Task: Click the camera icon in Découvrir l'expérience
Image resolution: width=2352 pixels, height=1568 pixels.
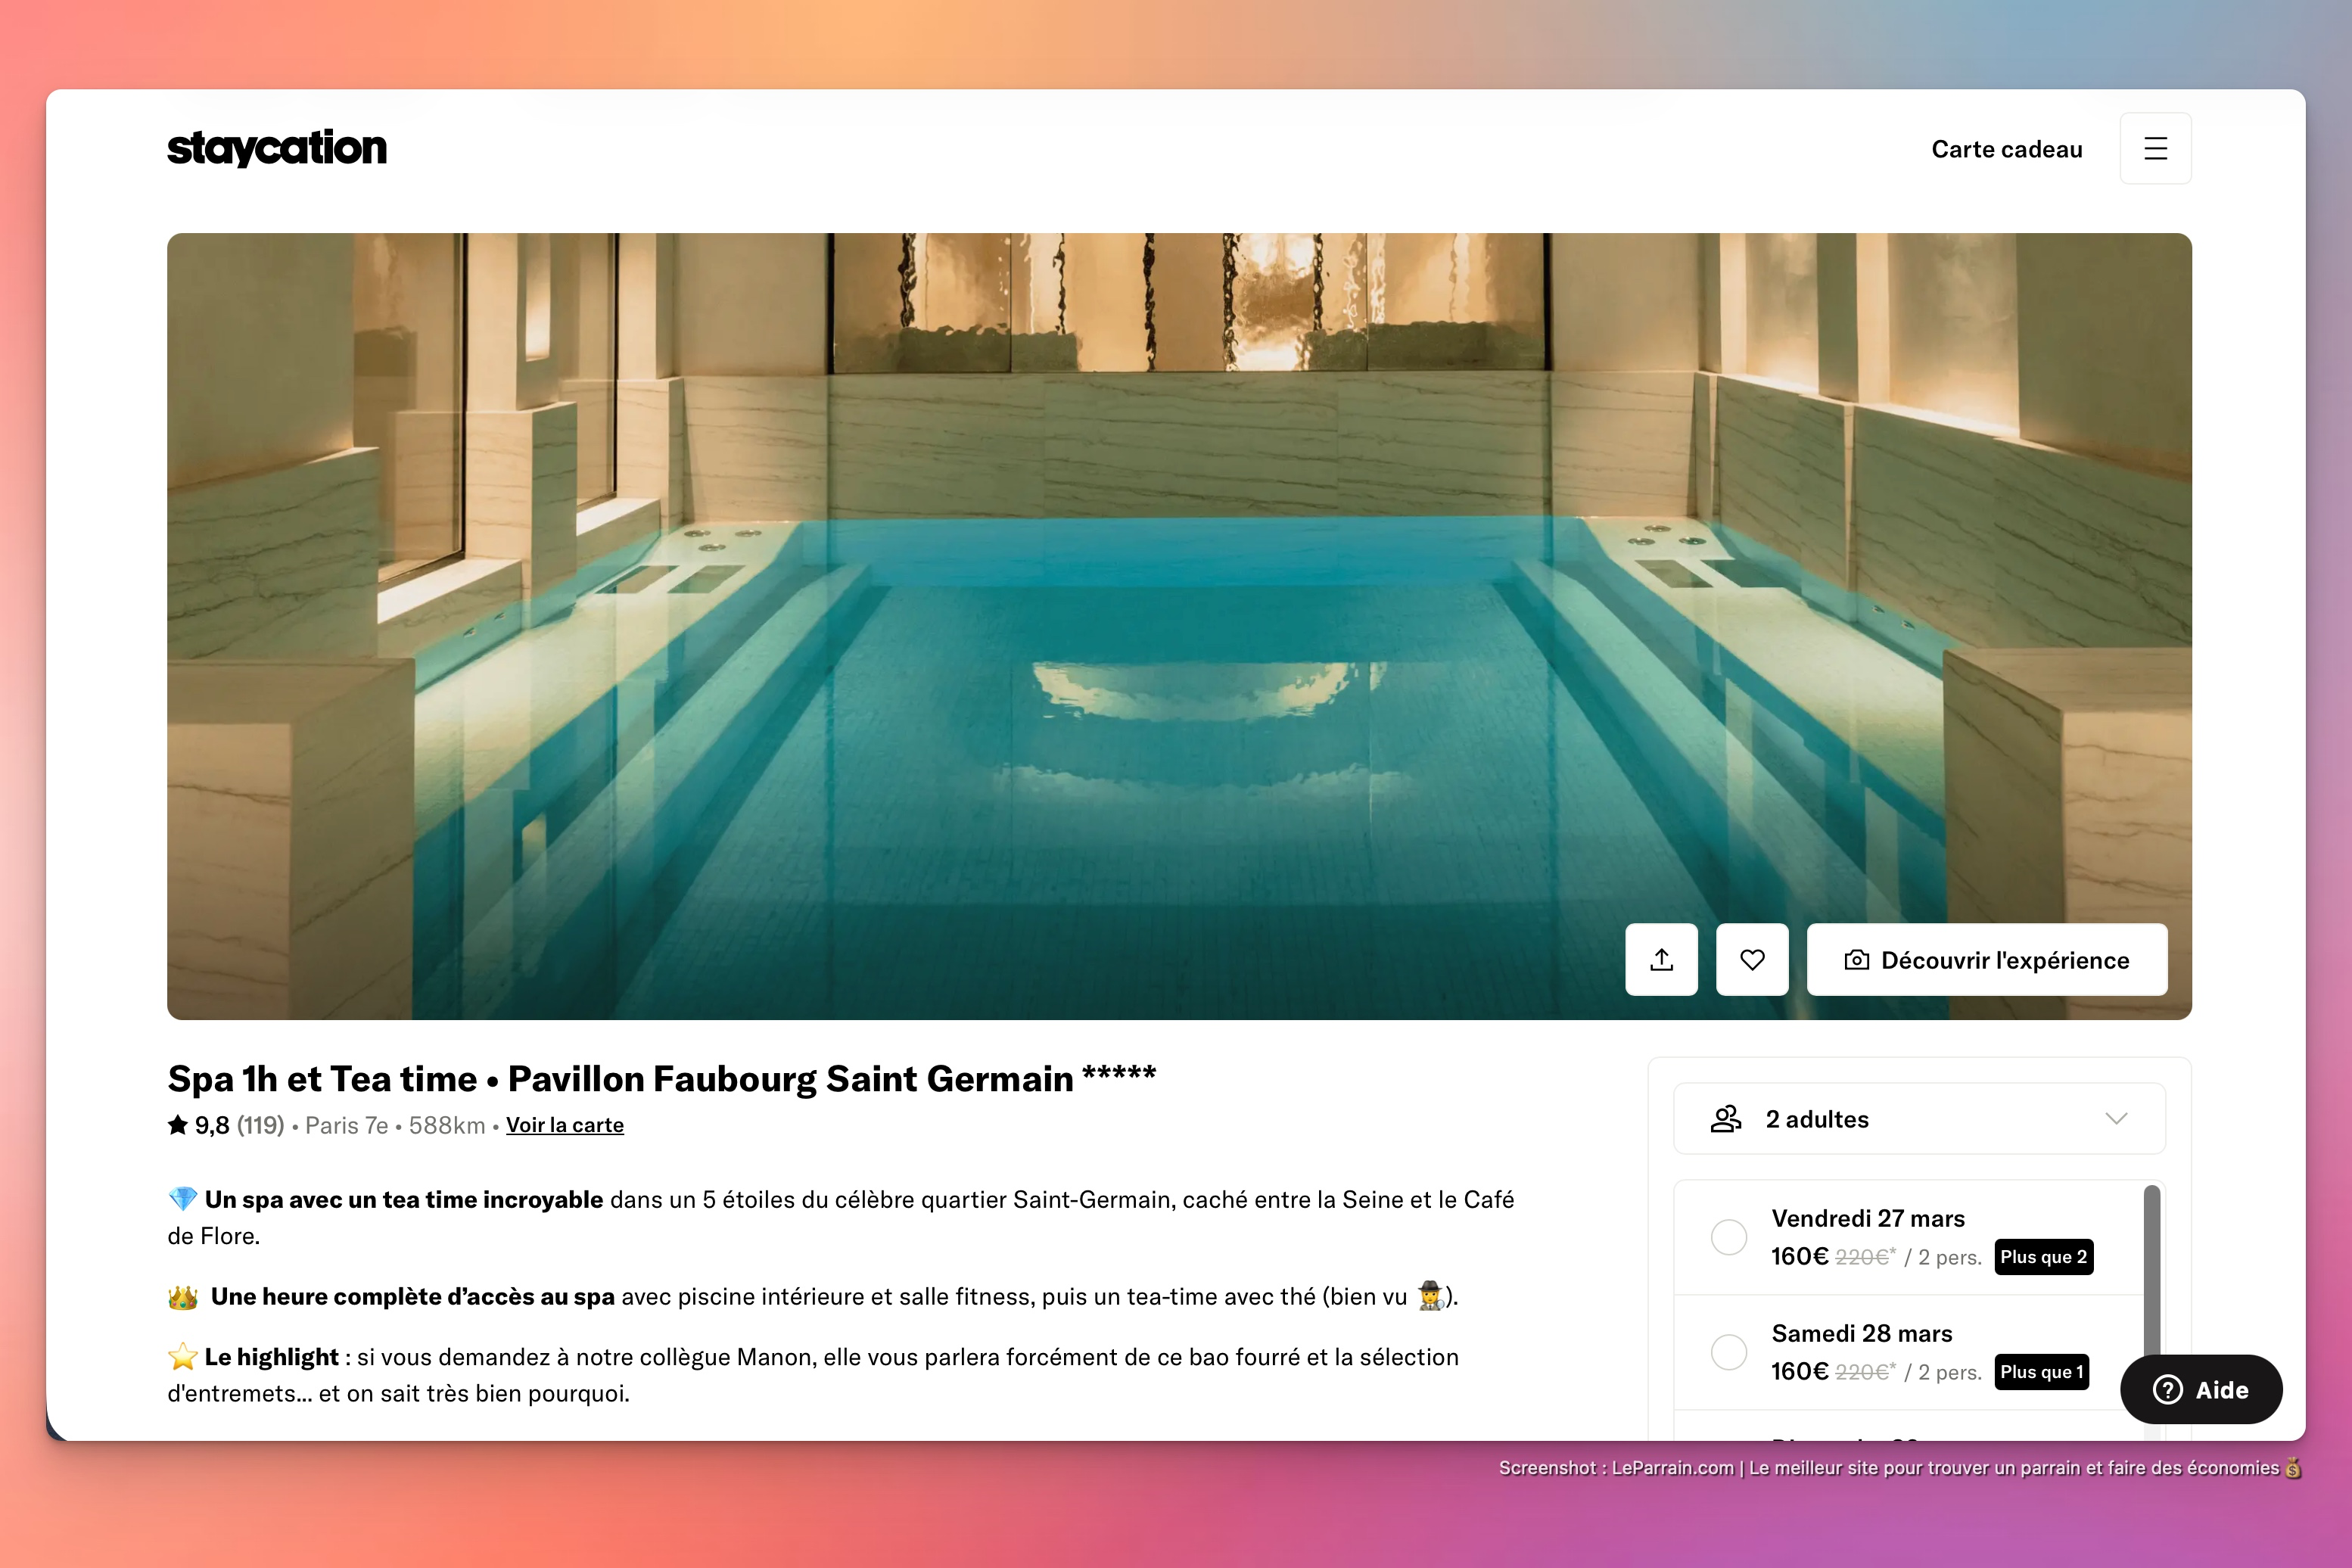Action: point(1856,960)
